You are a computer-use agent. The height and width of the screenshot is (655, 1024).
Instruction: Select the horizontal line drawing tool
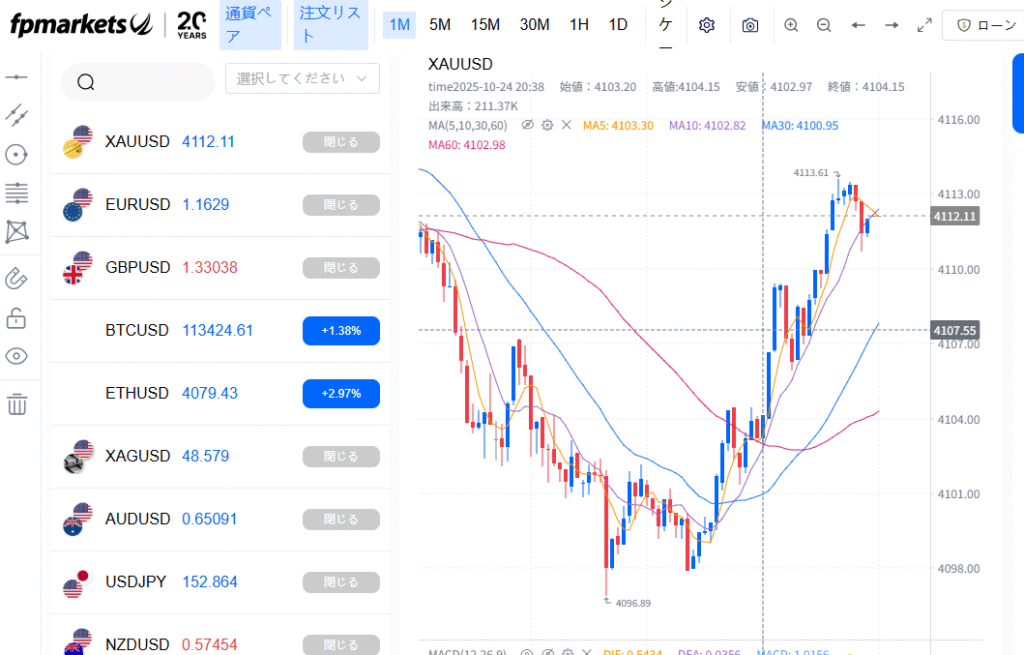(x=16, y=77)
